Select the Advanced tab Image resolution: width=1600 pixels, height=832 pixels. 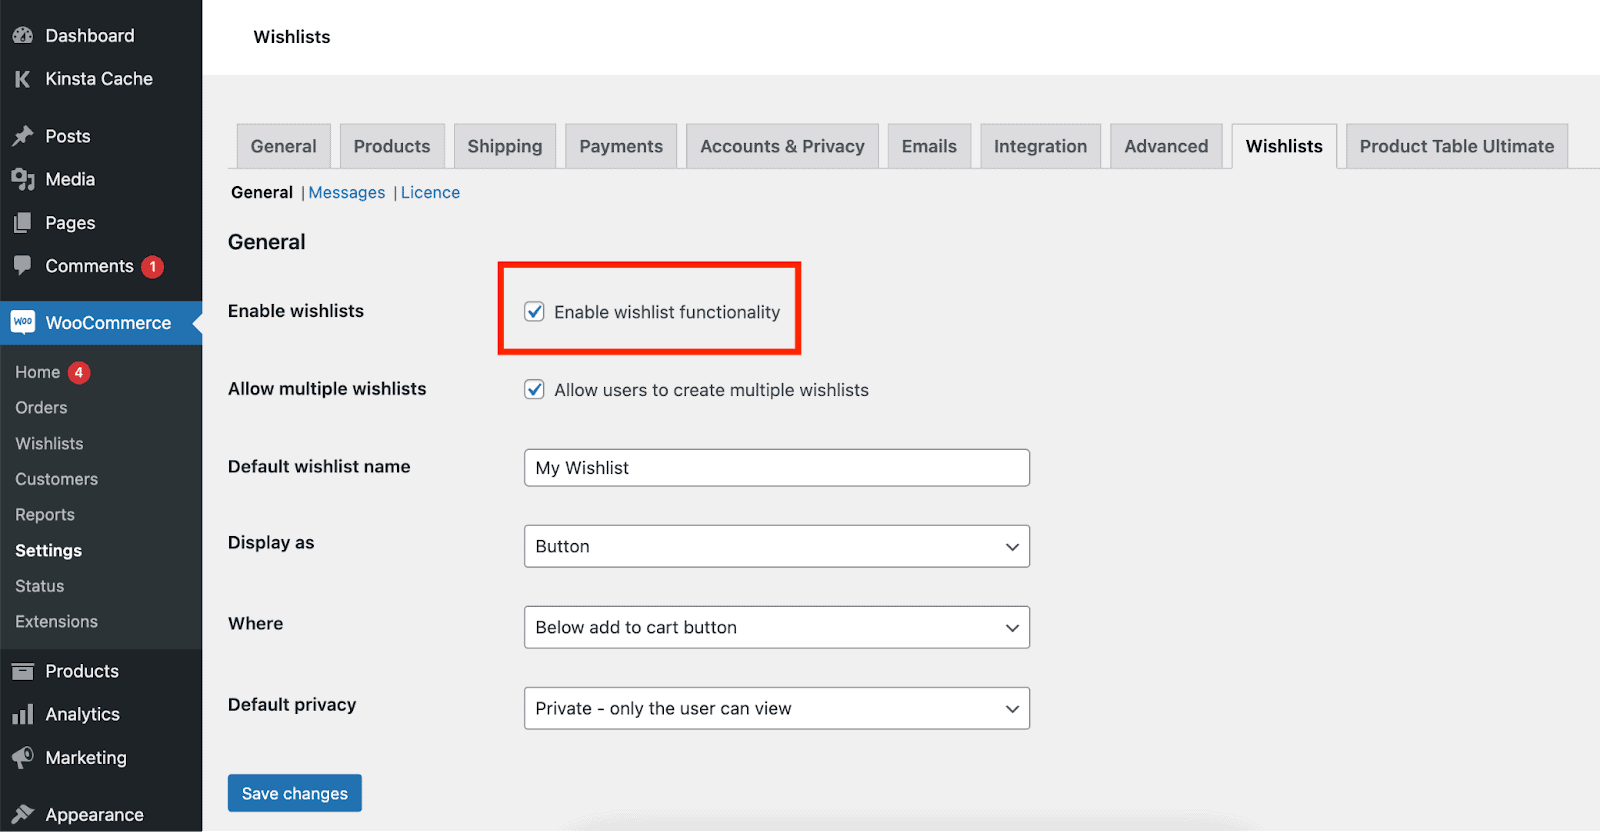tap(1166, 146)
